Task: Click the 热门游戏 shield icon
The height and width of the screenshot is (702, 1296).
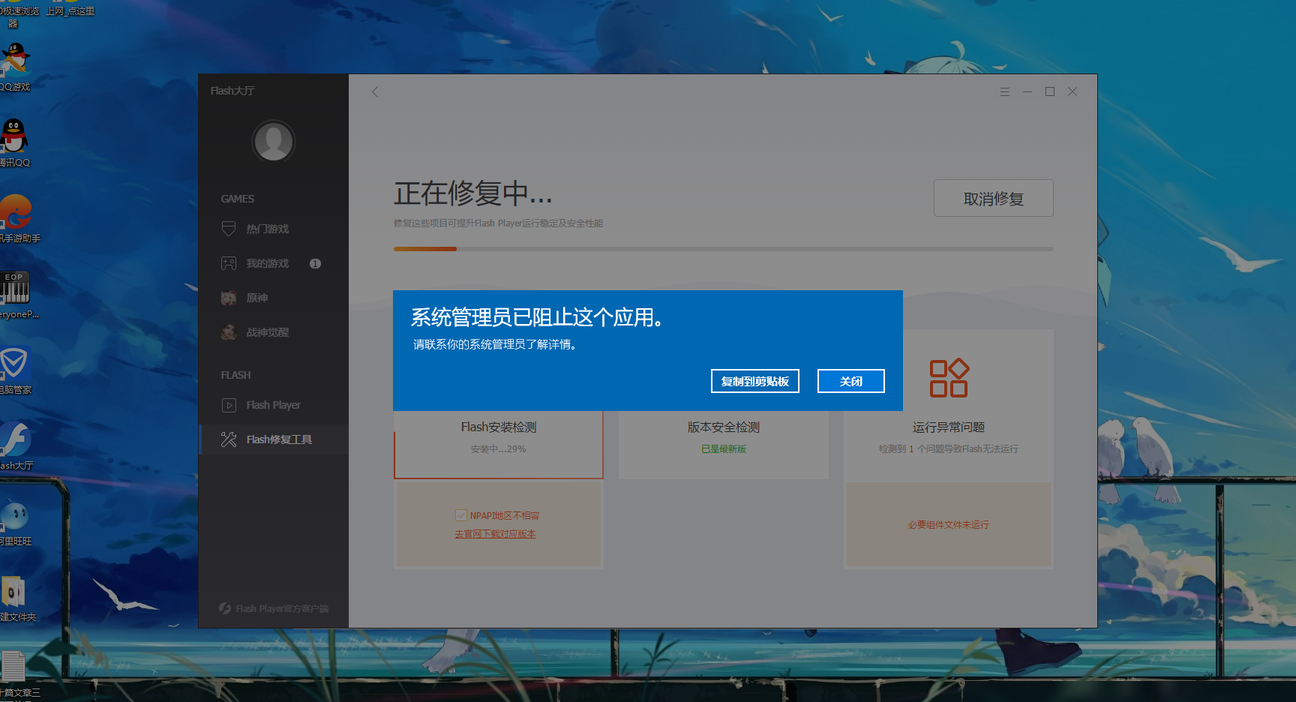Action: click(x=228, y=229)
